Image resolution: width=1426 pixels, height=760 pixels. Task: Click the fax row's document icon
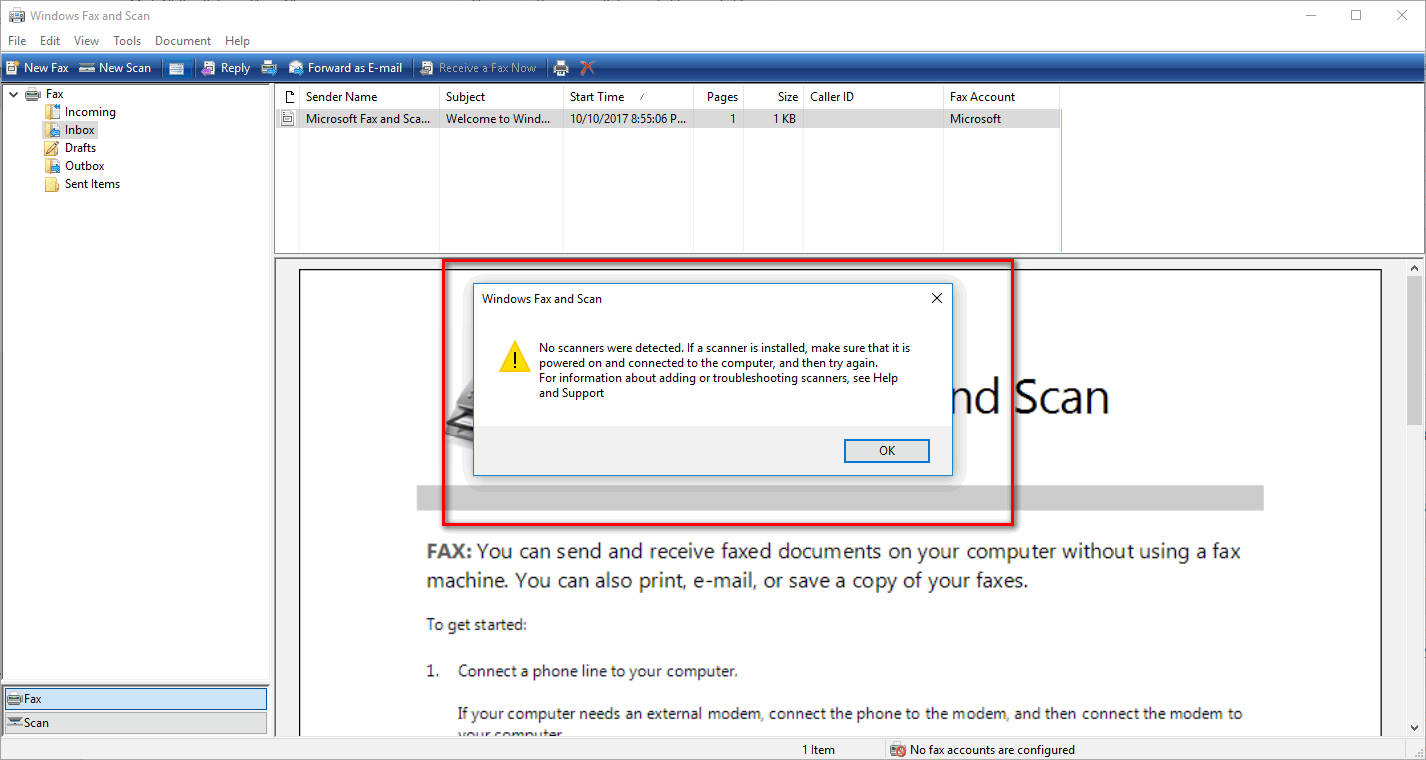(x=288, y=119)
